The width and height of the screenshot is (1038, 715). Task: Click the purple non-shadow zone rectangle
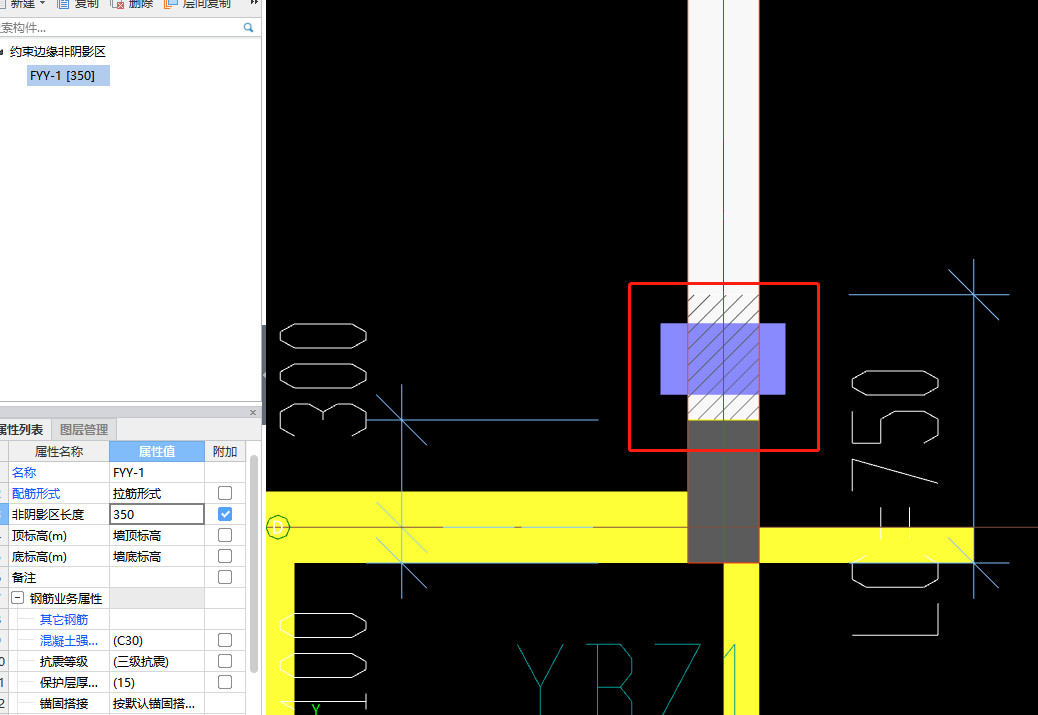(x=723, y=359)
